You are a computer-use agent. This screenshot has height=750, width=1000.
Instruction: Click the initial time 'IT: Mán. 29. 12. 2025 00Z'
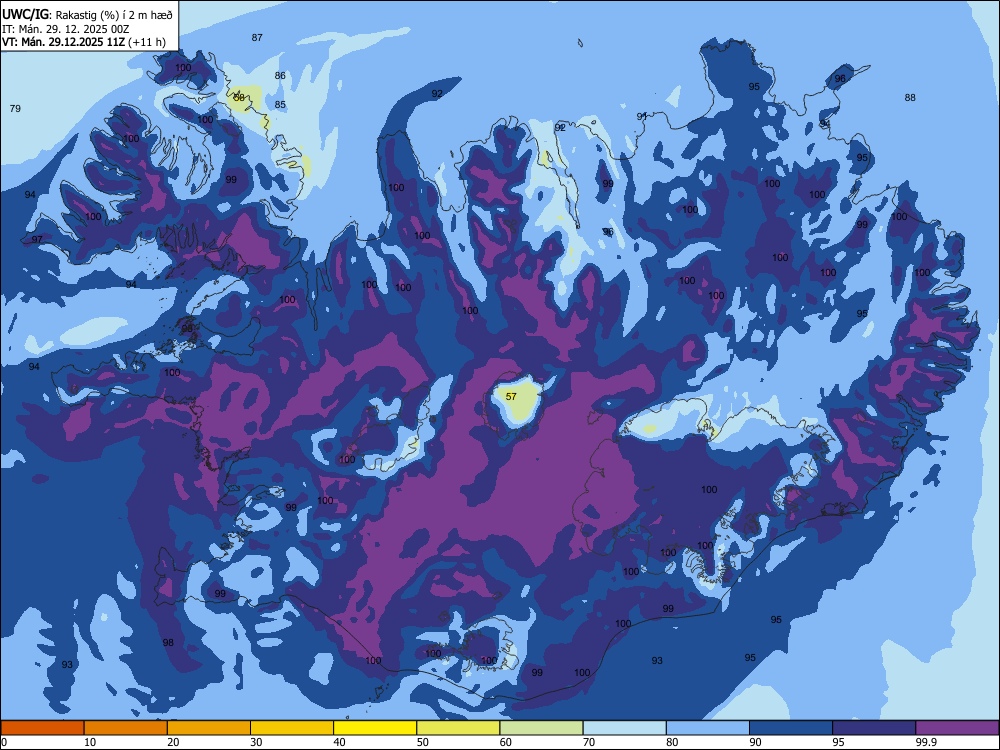(x=66, y=29)
